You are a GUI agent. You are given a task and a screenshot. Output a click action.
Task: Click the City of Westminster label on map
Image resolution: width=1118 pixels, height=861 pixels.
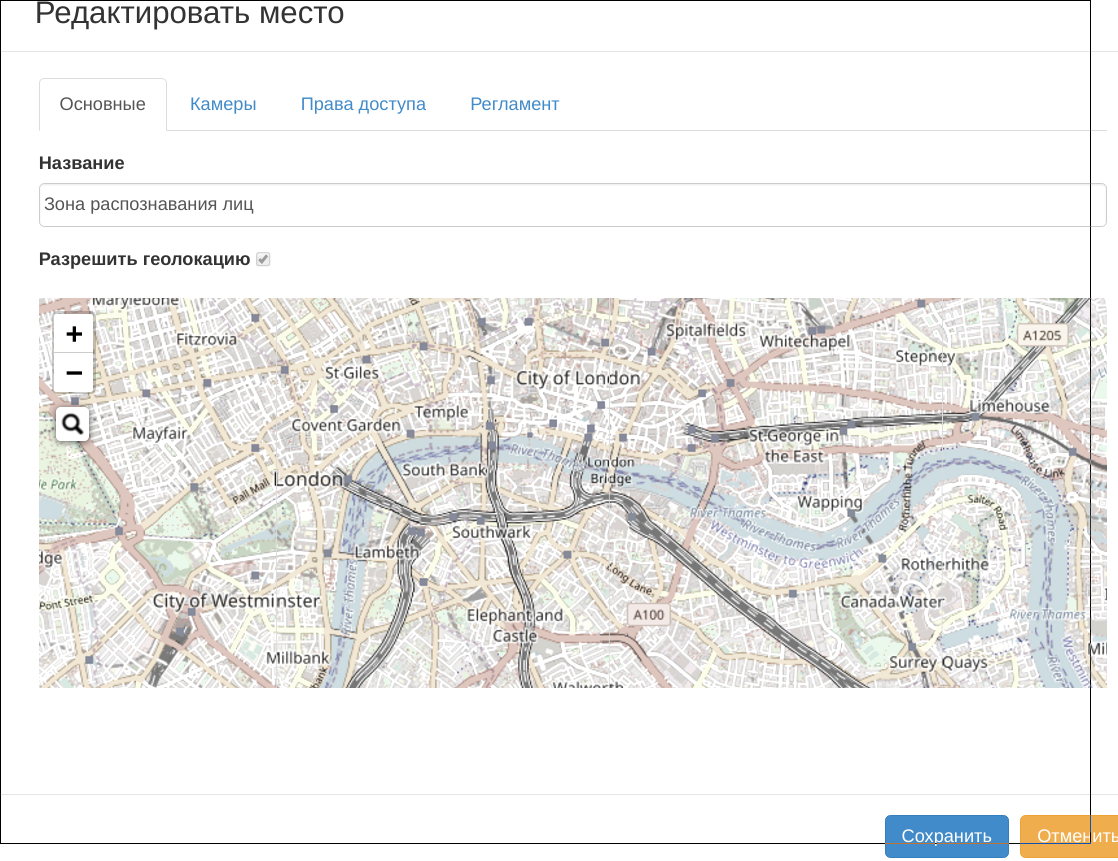click(236, 601)
